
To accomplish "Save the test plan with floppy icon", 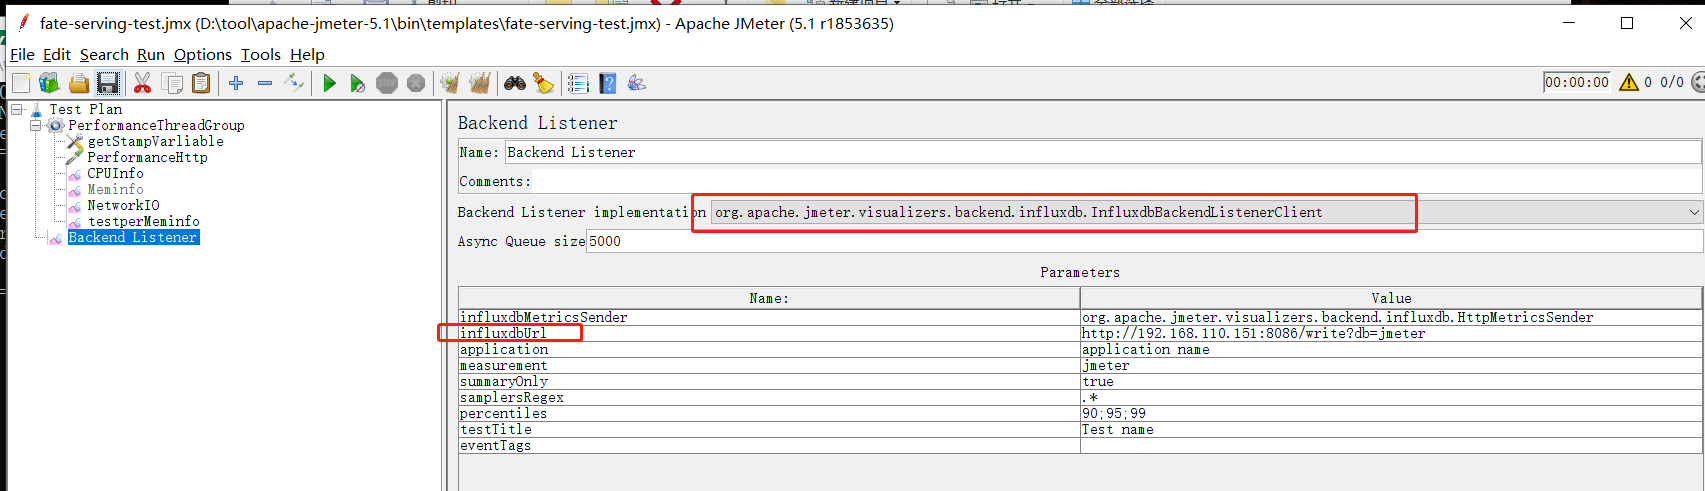I will point(108,83).
